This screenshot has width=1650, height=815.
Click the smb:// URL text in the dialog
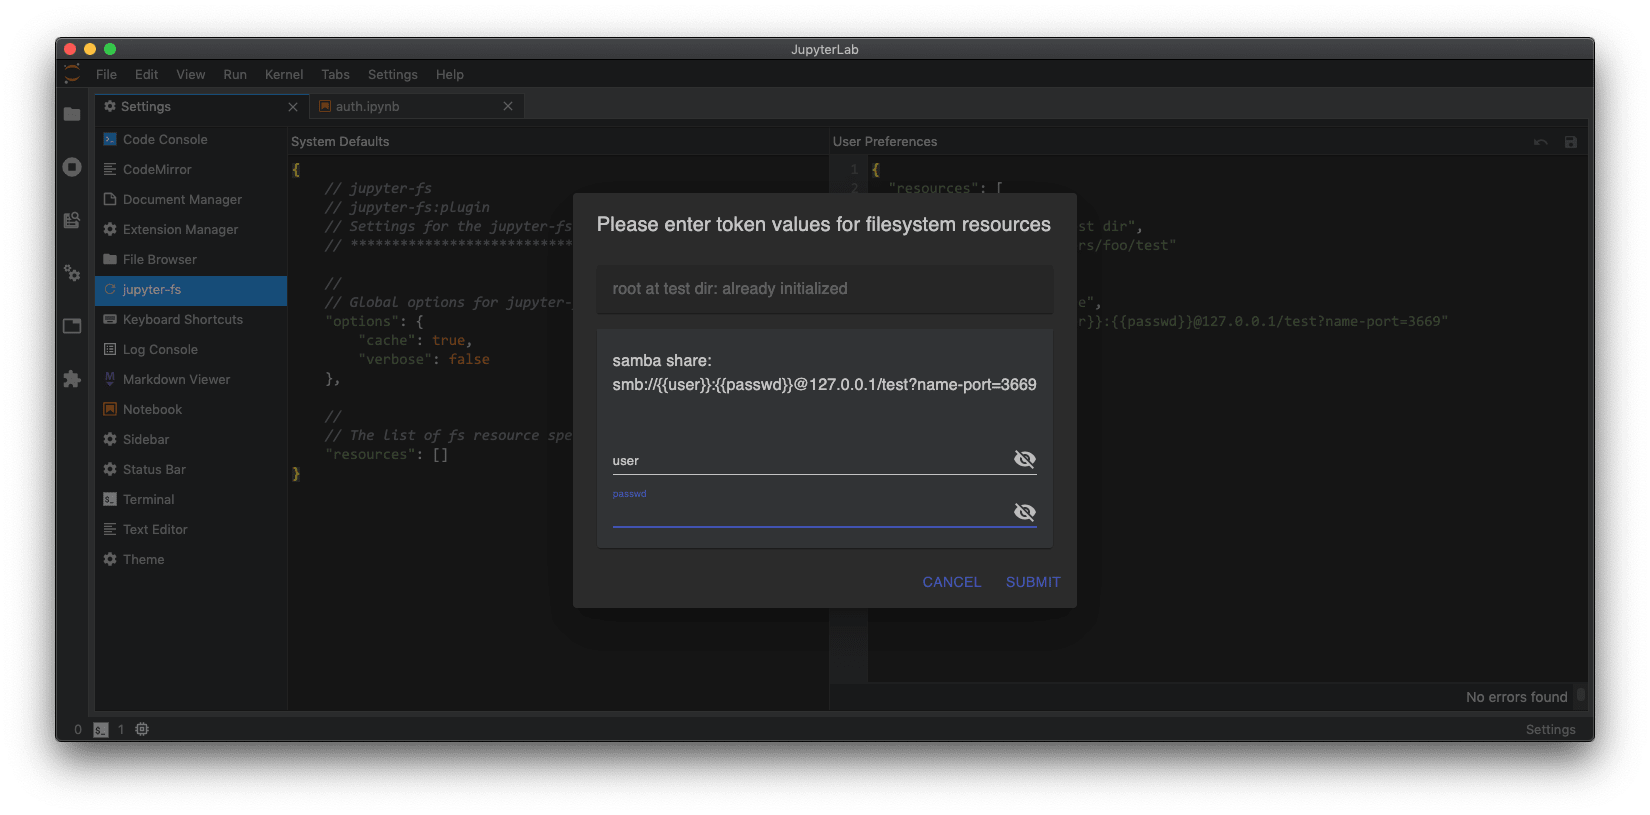(x=825, y=385)
